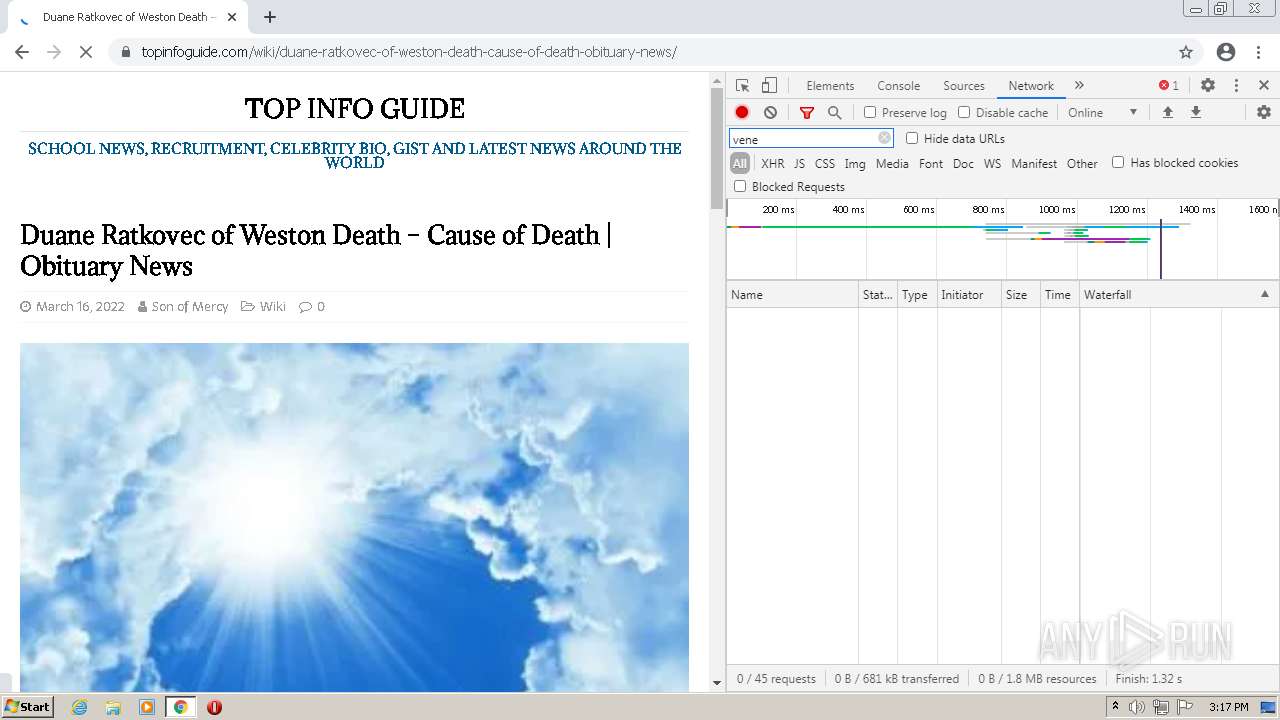
Task: Stop loading the page
Action: point(86,52)
